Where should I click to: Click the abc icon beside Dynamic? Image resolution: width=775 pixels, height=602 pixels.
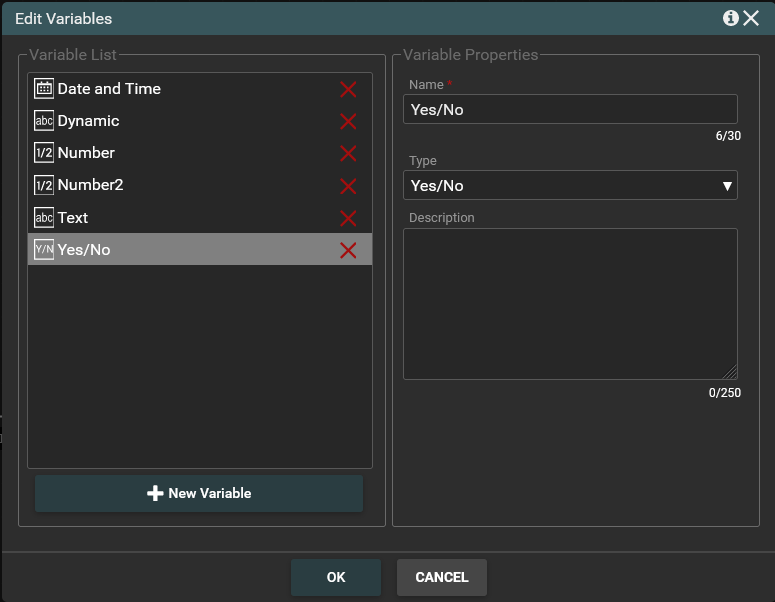click(44, 121)
